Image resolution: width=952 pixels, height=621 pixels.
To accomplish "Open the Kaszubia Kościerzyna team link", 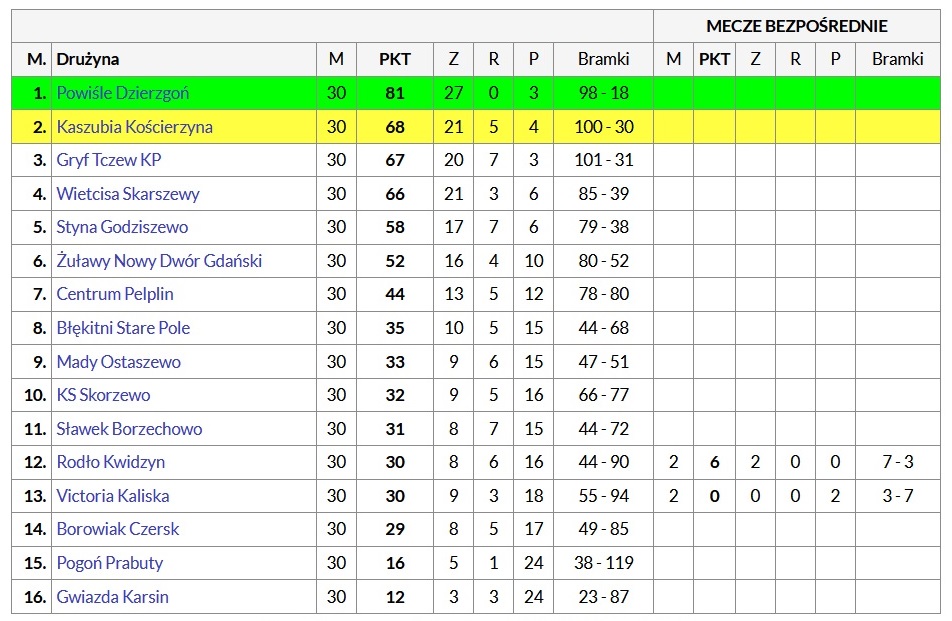I will point(134,127).
